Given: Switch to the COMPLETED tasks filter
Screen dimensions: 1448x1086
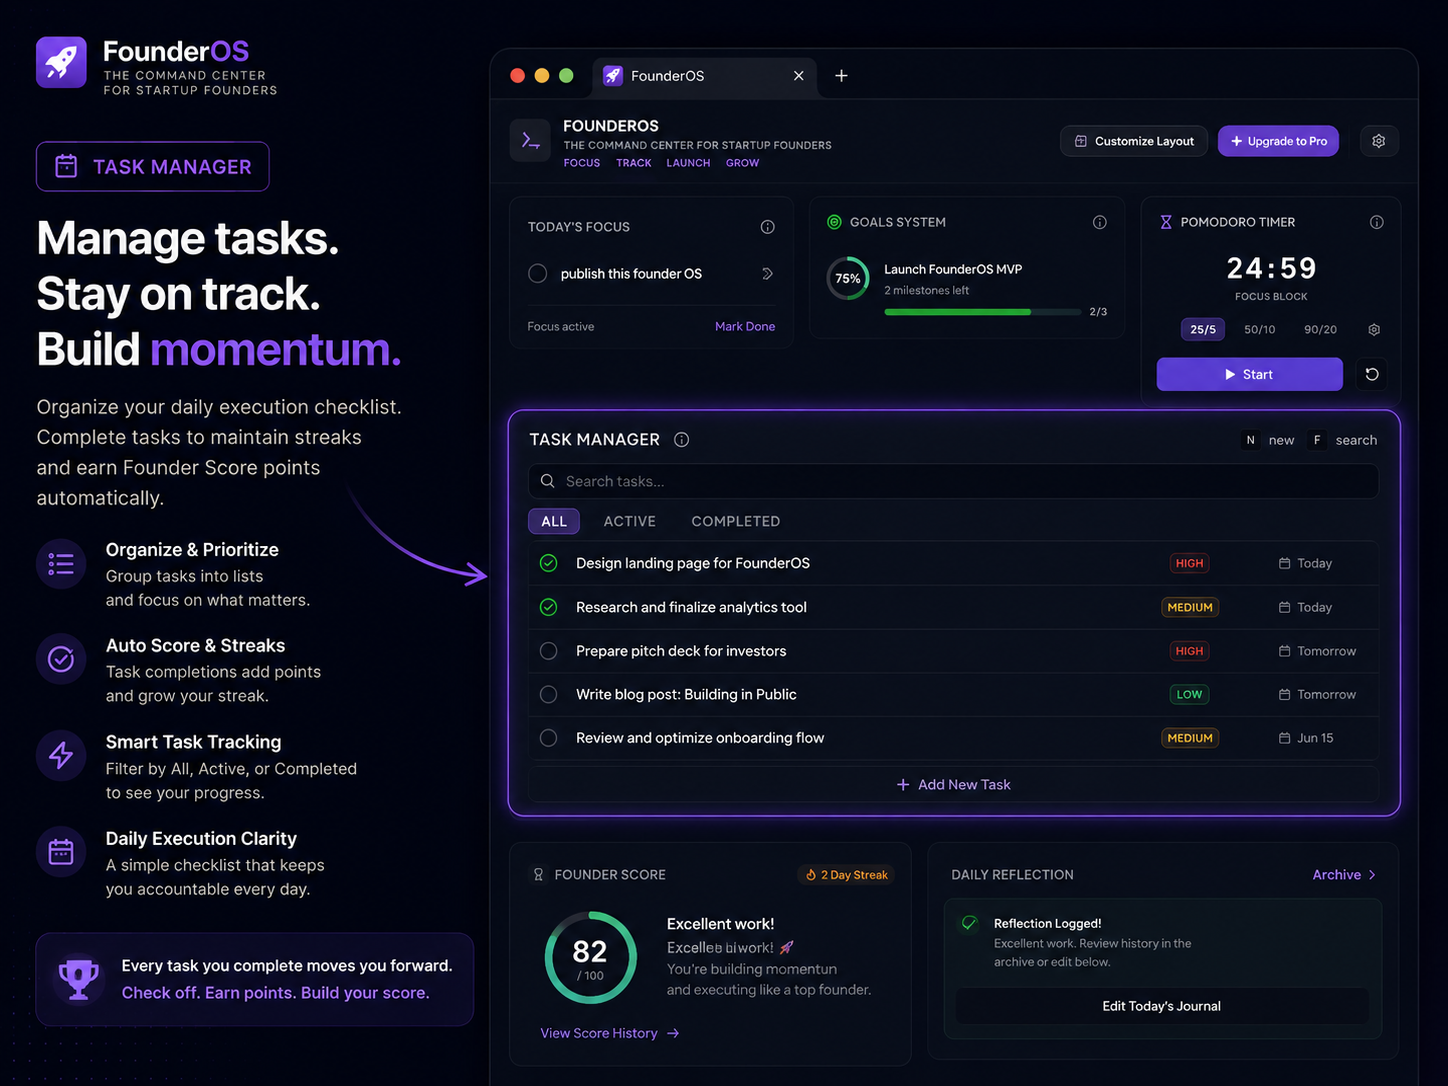Looking at the screenshot, I should point(736,521).
